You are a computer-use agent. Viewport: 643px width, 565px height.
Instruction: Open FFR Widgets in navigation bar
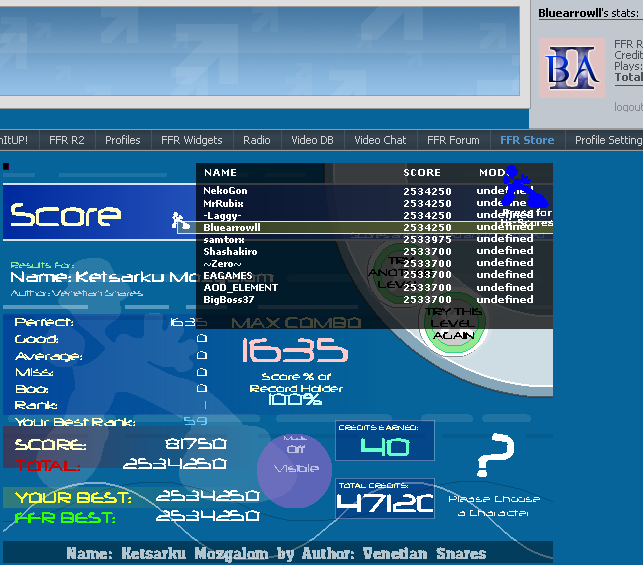click(191, 140)
